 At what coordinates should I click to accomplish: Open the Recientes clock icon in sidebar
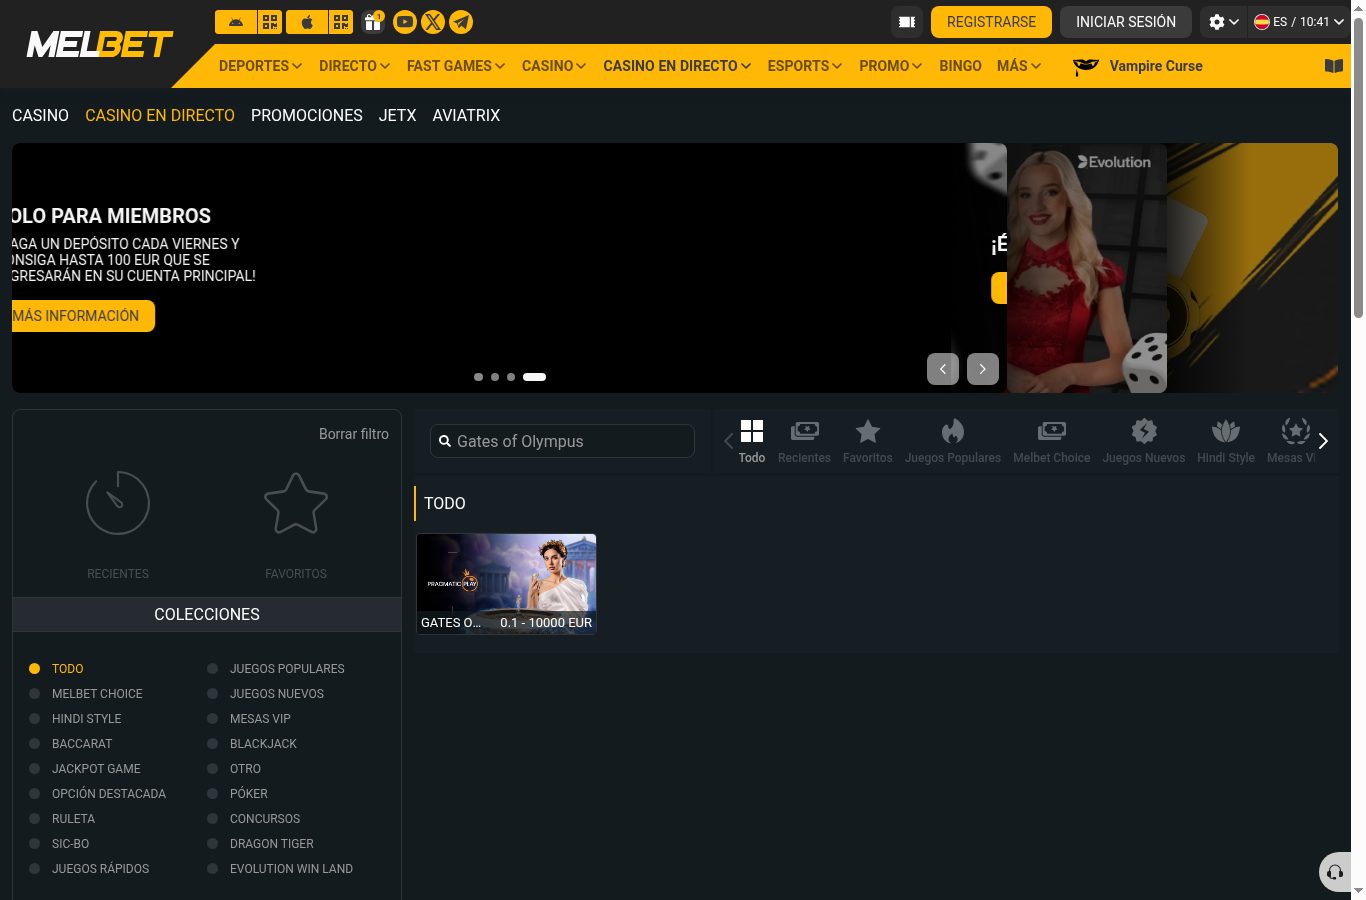point(118,503)
